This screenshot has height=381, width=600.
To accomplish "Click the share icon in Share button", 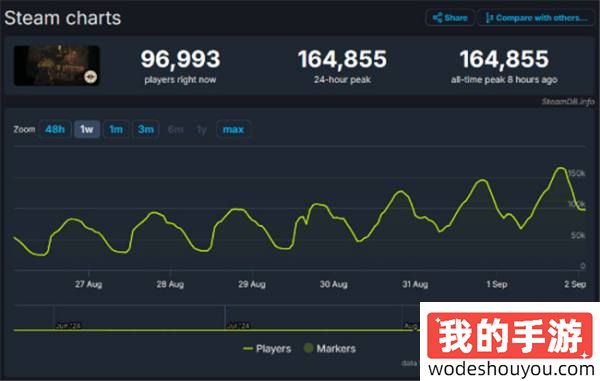I will 437,18.
